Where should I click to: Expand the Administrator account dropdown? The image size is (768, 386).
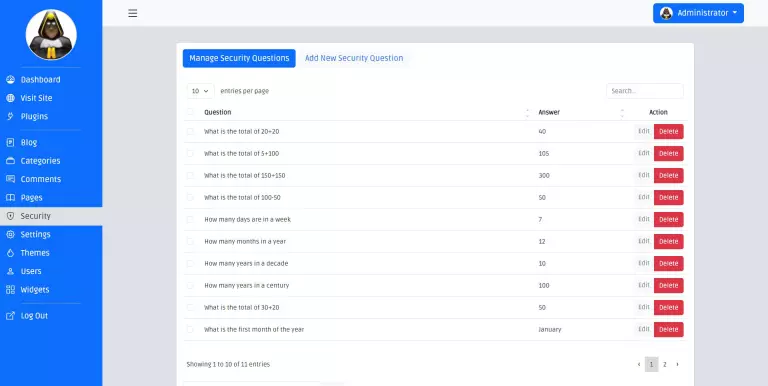(x=698, y=13)
